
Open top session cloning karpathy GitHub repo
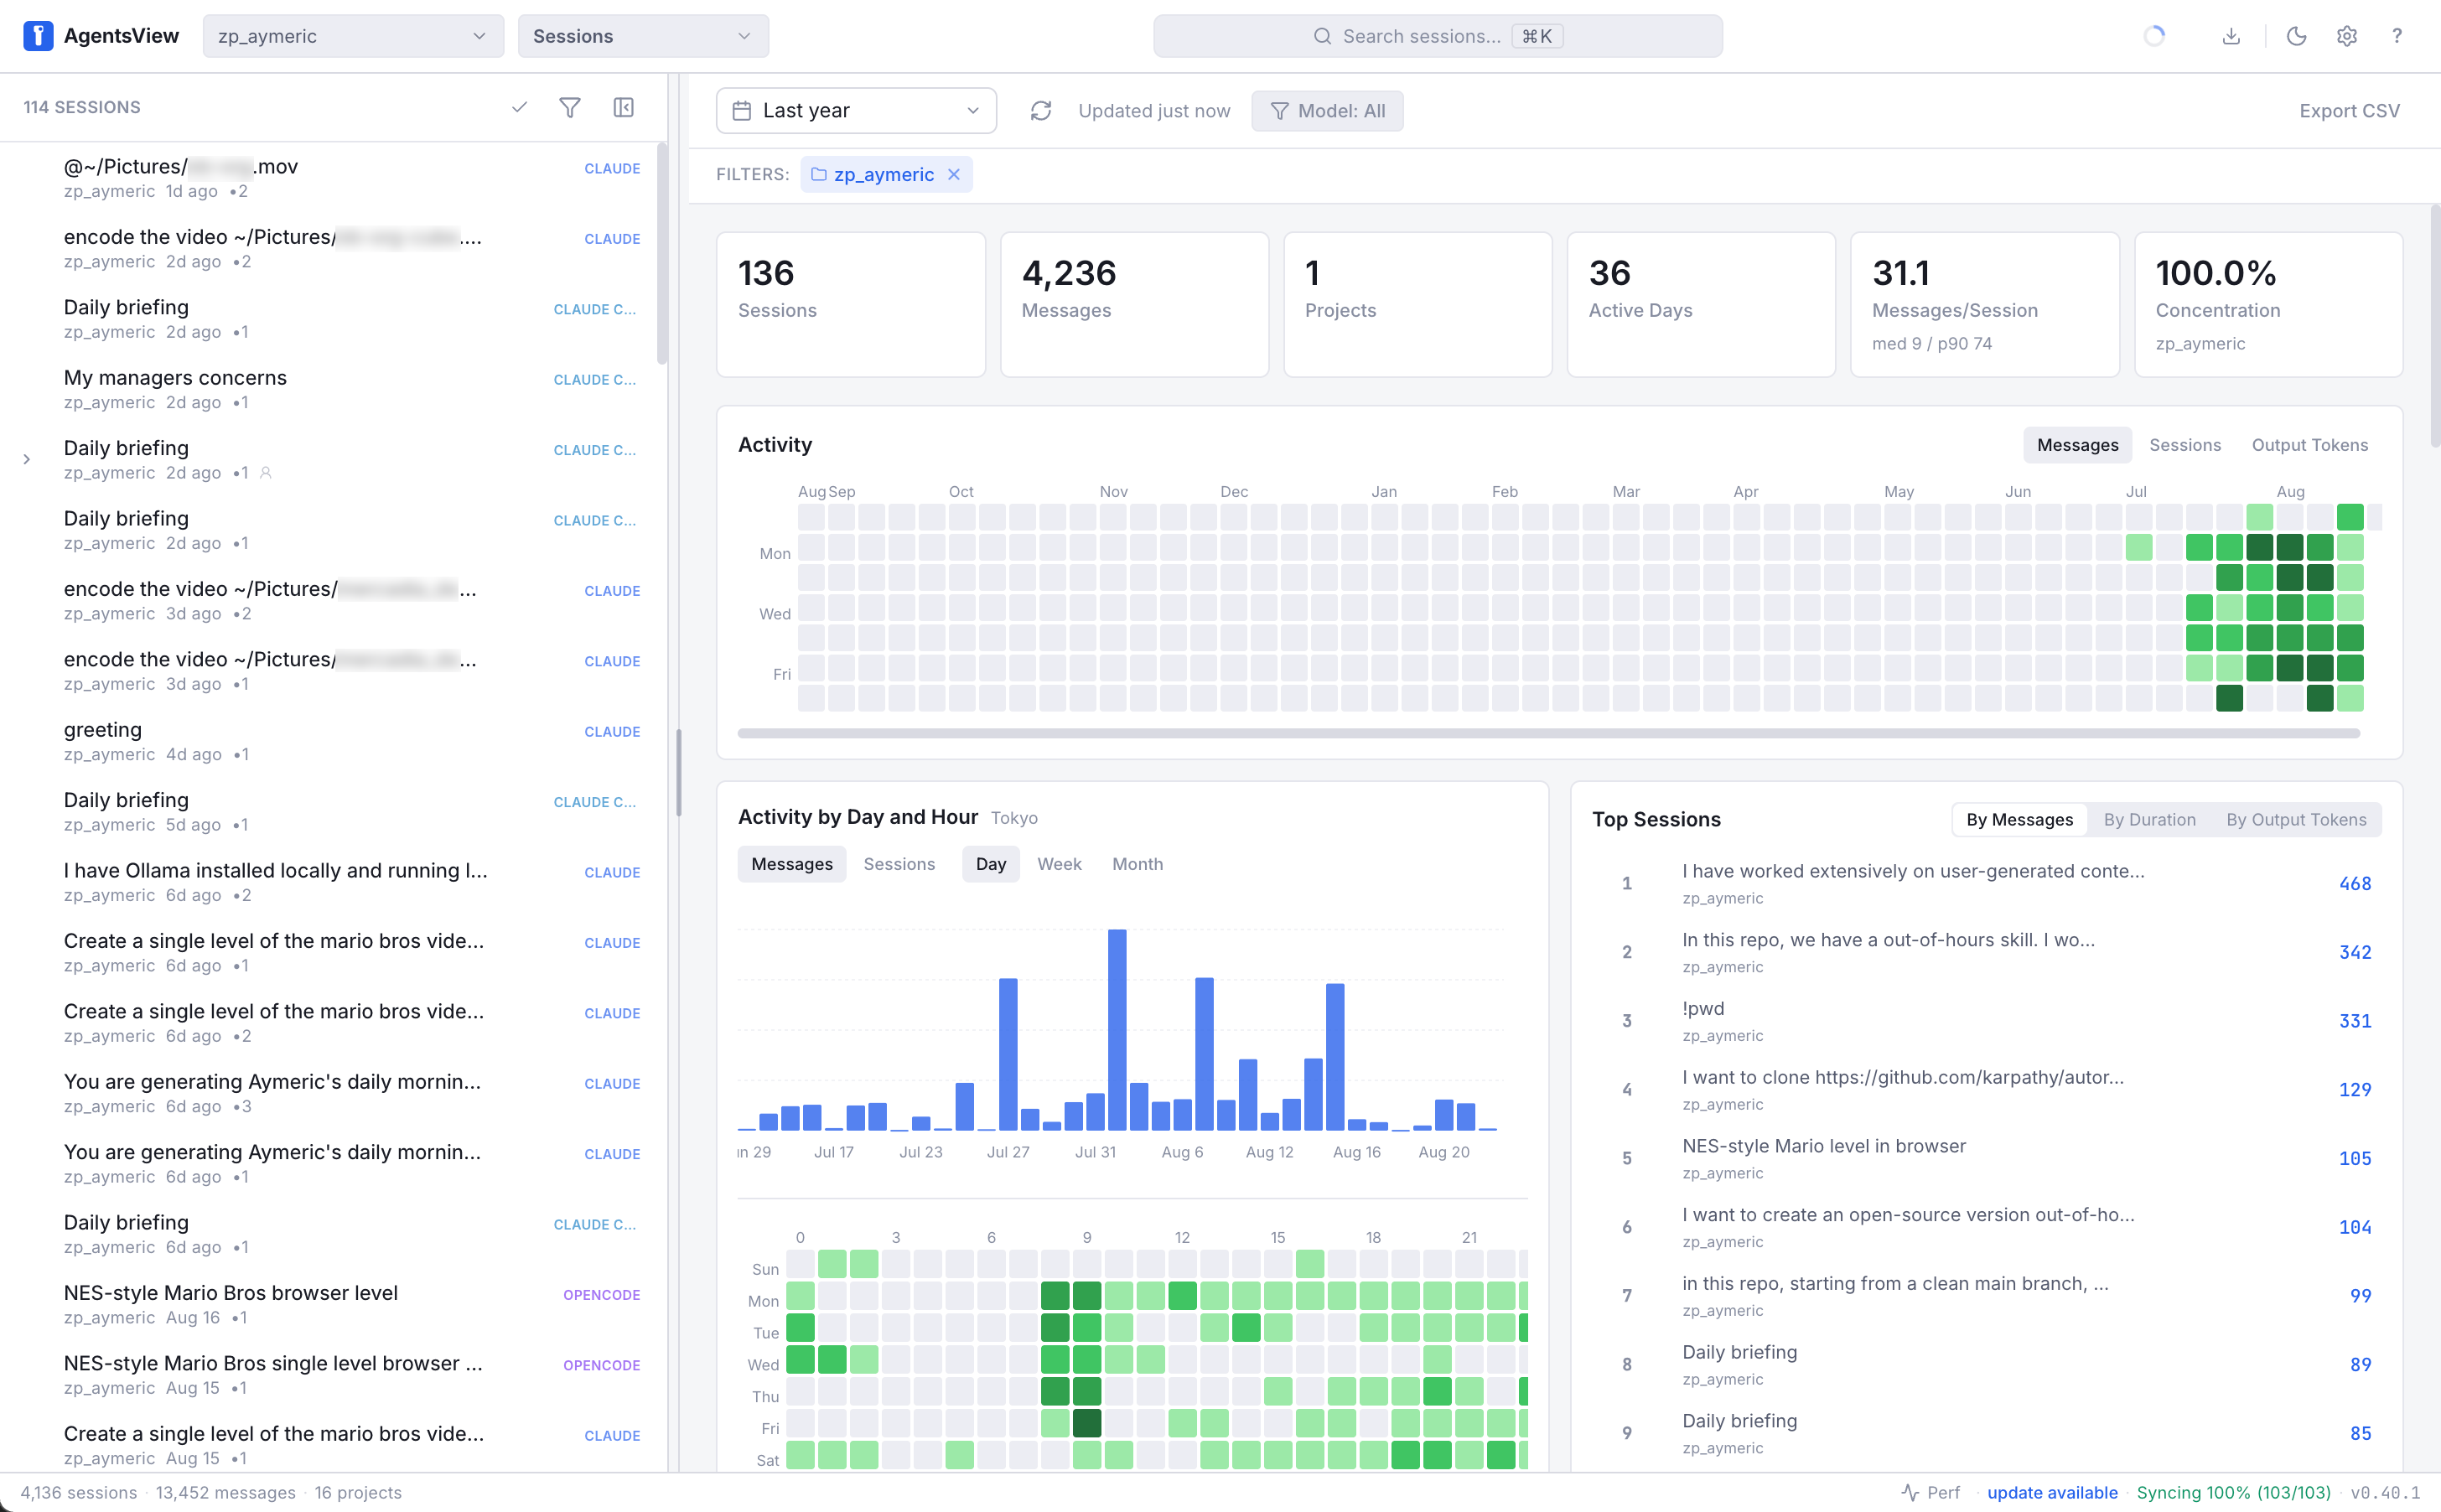coord(1986,1090)
